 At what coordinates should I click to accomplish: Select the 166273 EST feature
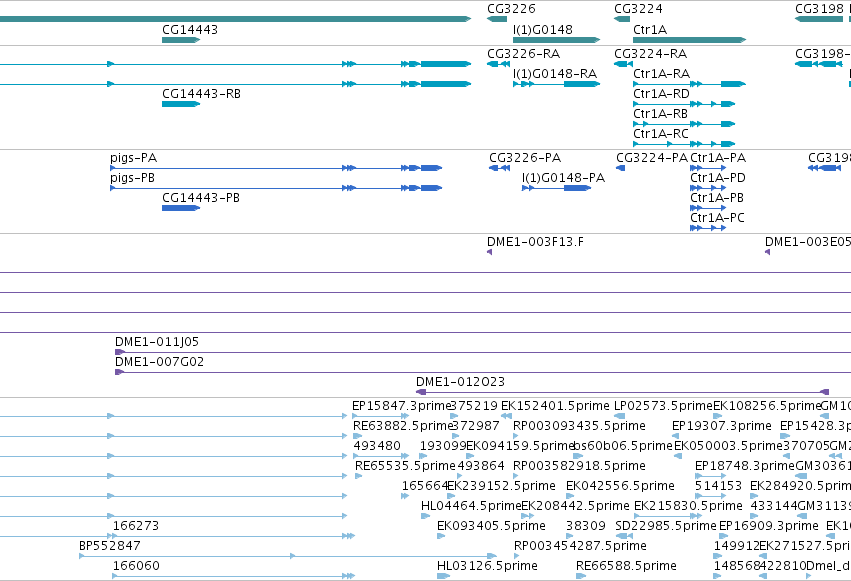click(x=233, y=536)
